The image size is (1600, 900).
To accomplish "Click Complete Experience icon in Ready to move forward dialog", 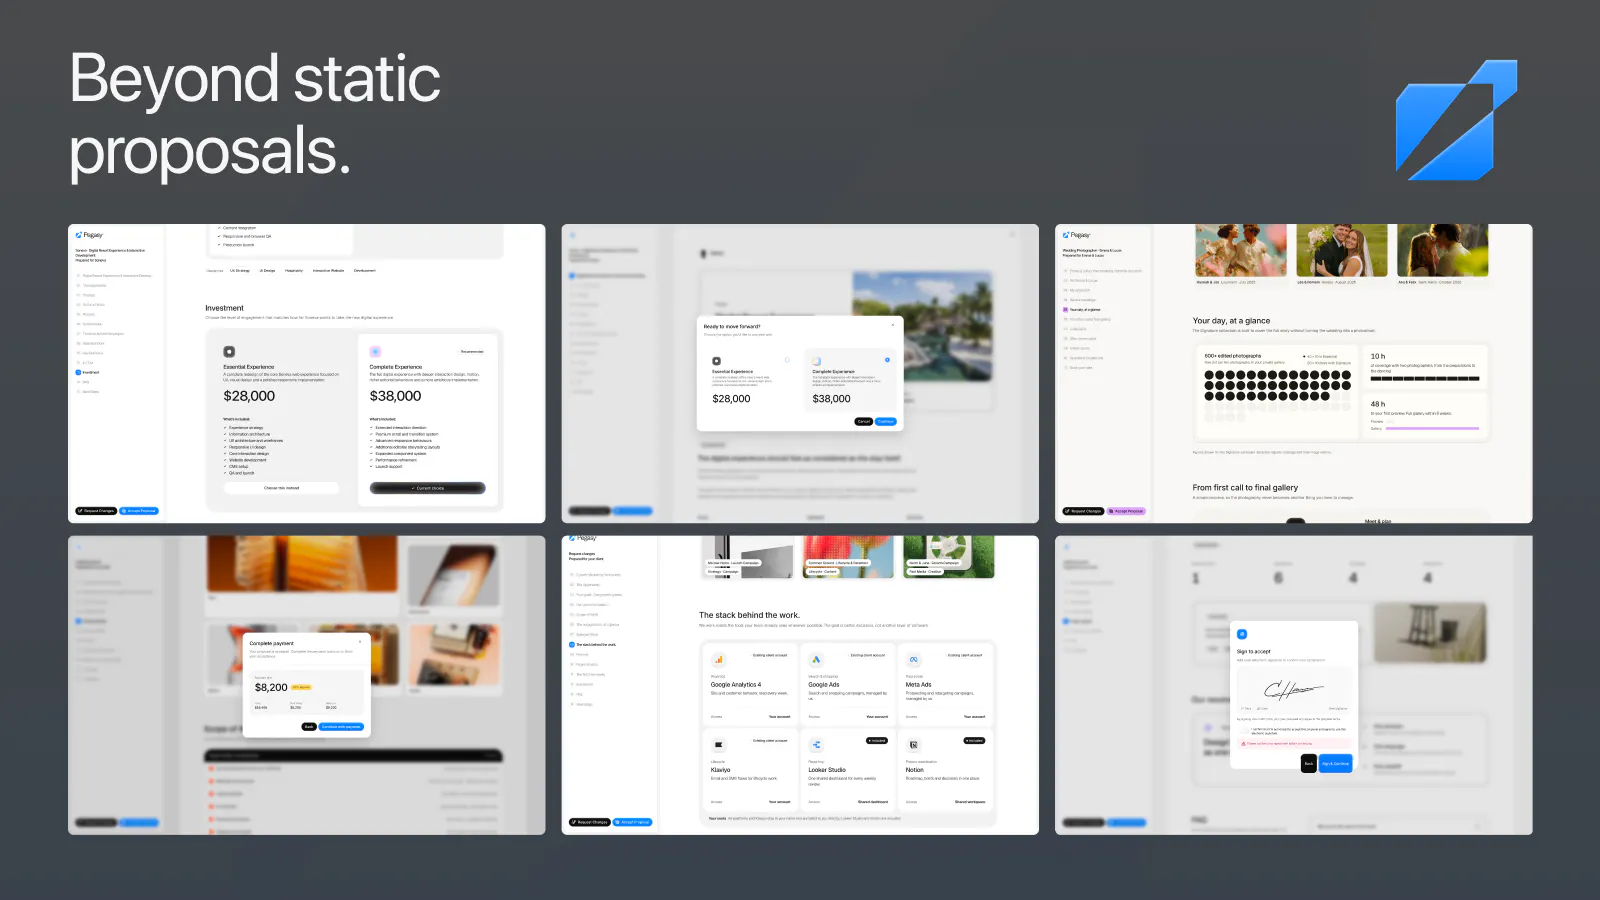I will point(816,361).
